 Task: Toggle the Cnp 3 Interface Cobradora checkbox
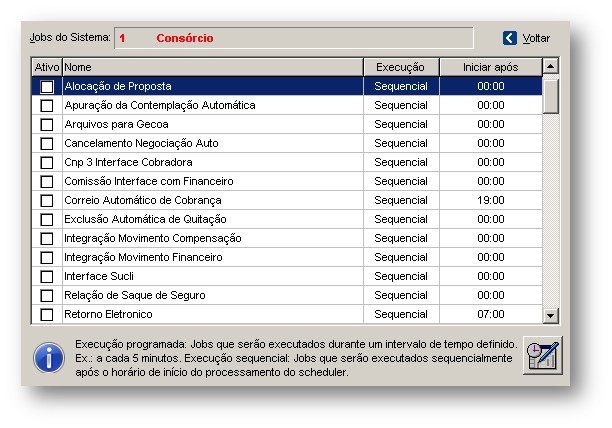click(x=47, y=162)
